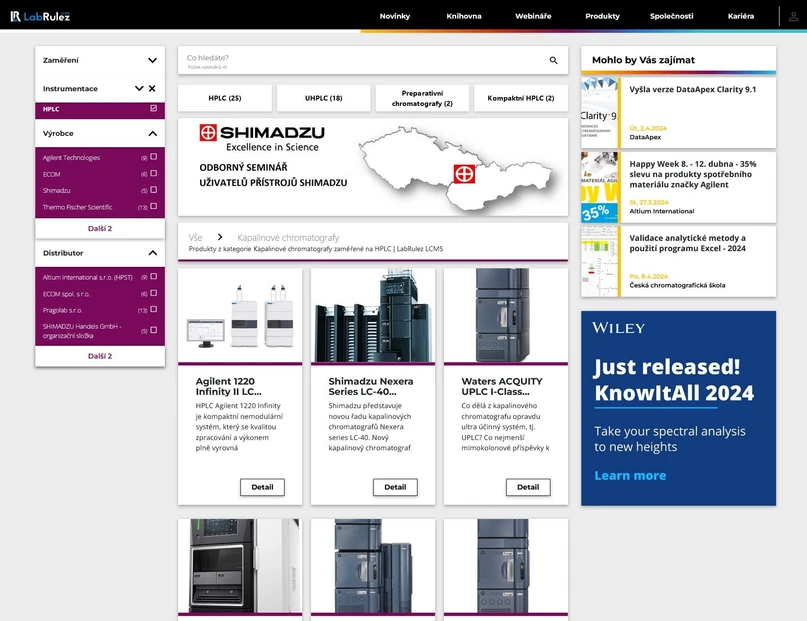807x621 pixels.
Task: Click Detail on the Shimadzu Nexera card
Action: 395,487
